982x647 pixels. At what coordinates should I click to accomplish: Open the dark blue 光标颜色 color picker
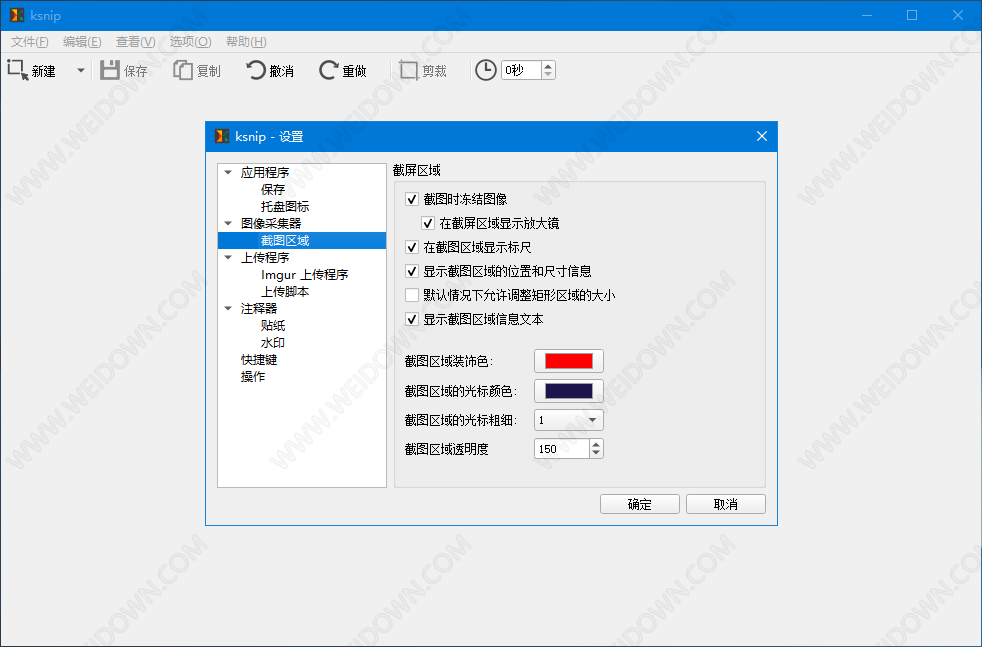coord(569,391)
